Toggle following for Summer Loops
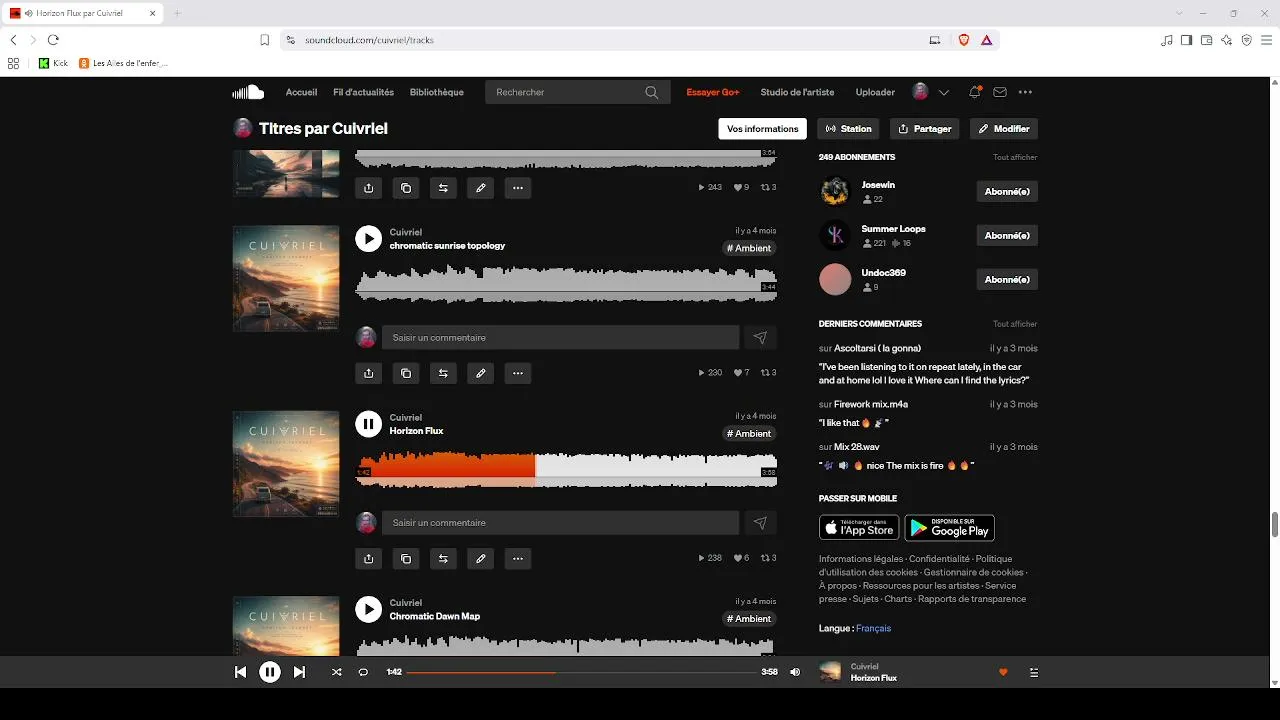 click(1007, 235)
